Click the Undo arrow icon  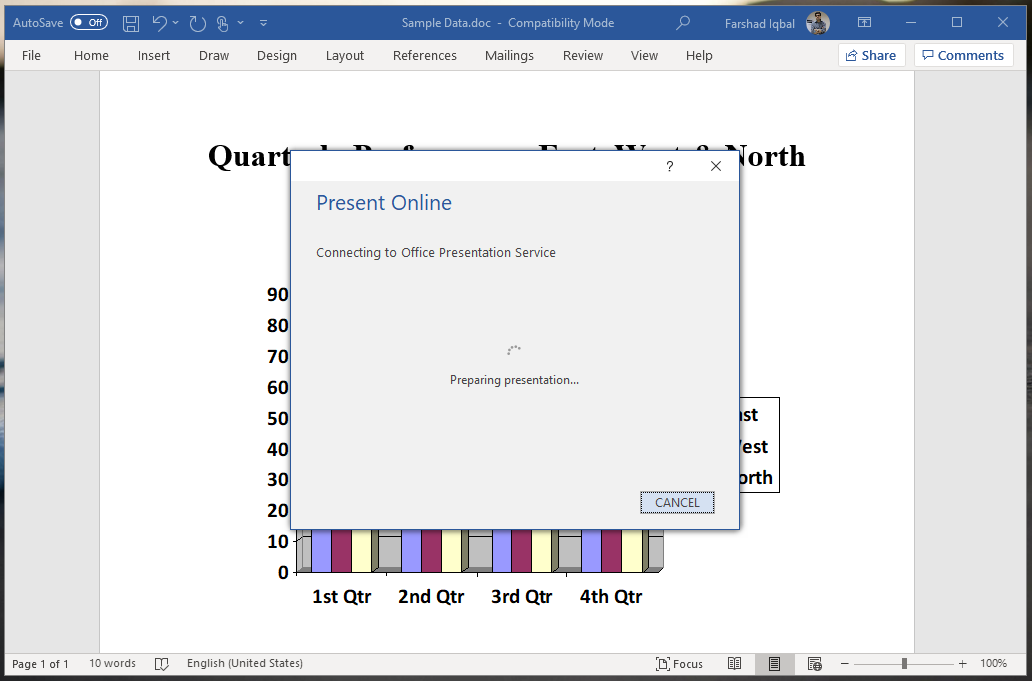[159, 22]
